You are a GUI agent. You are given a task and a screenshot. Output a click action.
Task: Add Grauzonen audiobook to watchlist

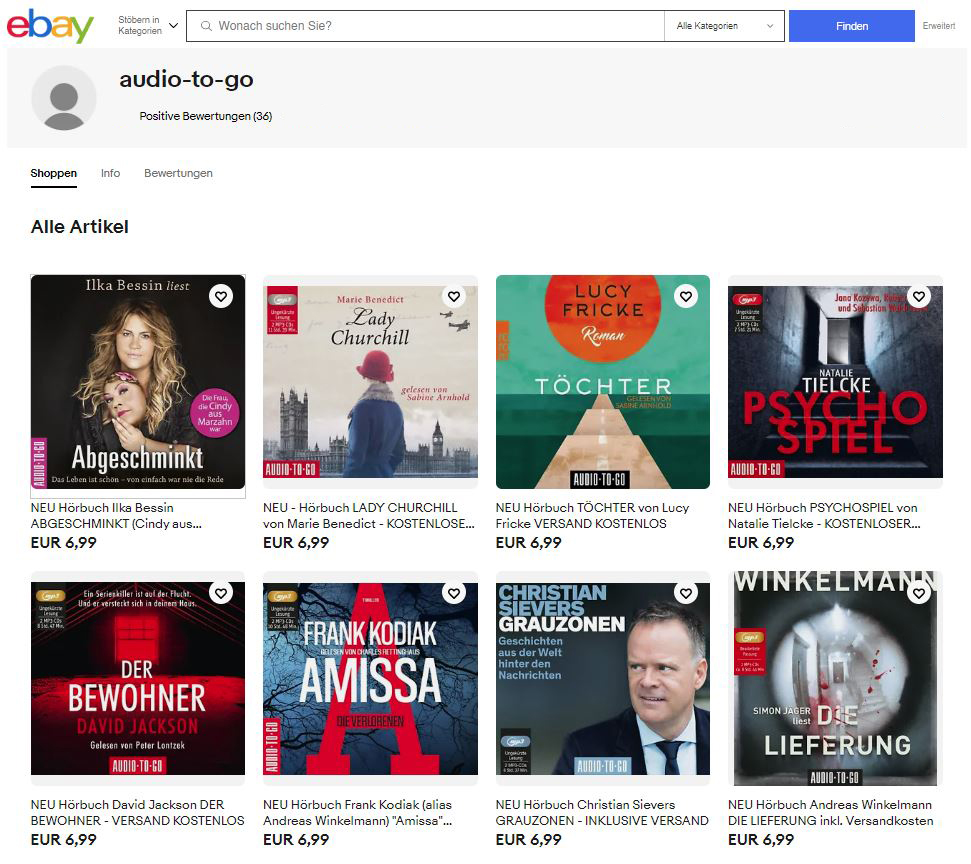[x=686, y=593]
